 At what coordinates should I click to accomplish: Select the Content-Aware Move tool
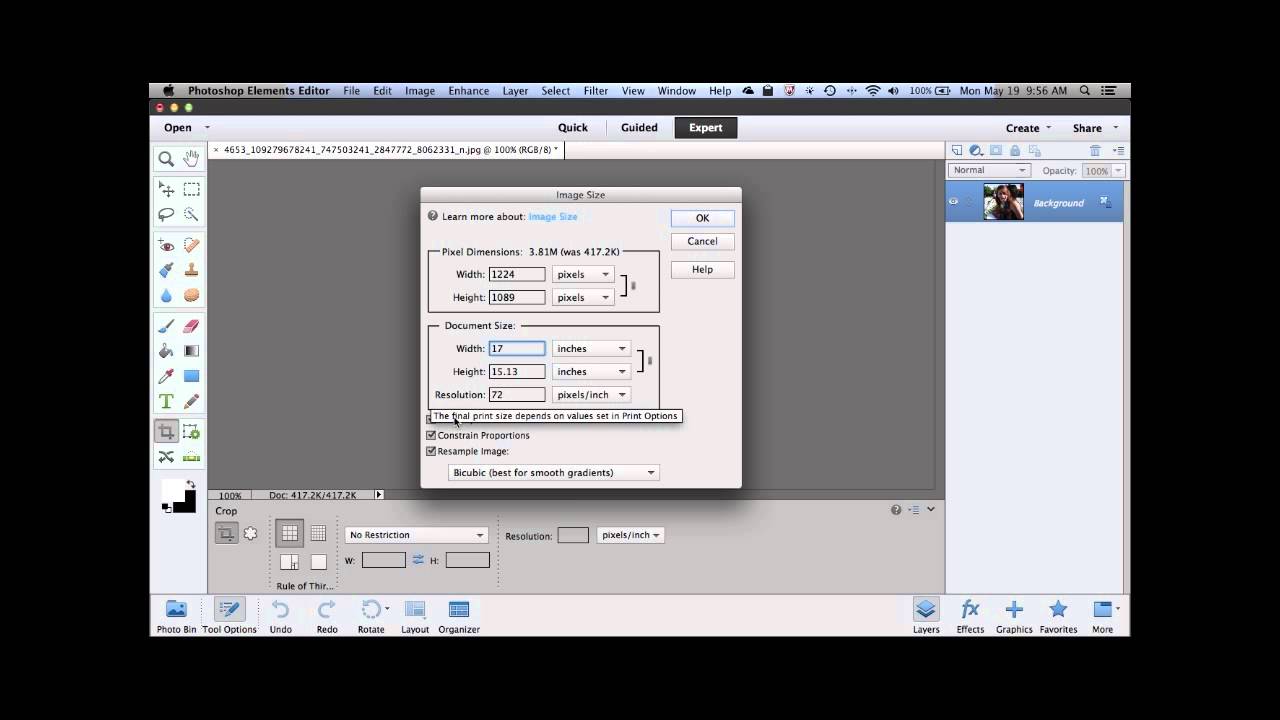(166, 457)
